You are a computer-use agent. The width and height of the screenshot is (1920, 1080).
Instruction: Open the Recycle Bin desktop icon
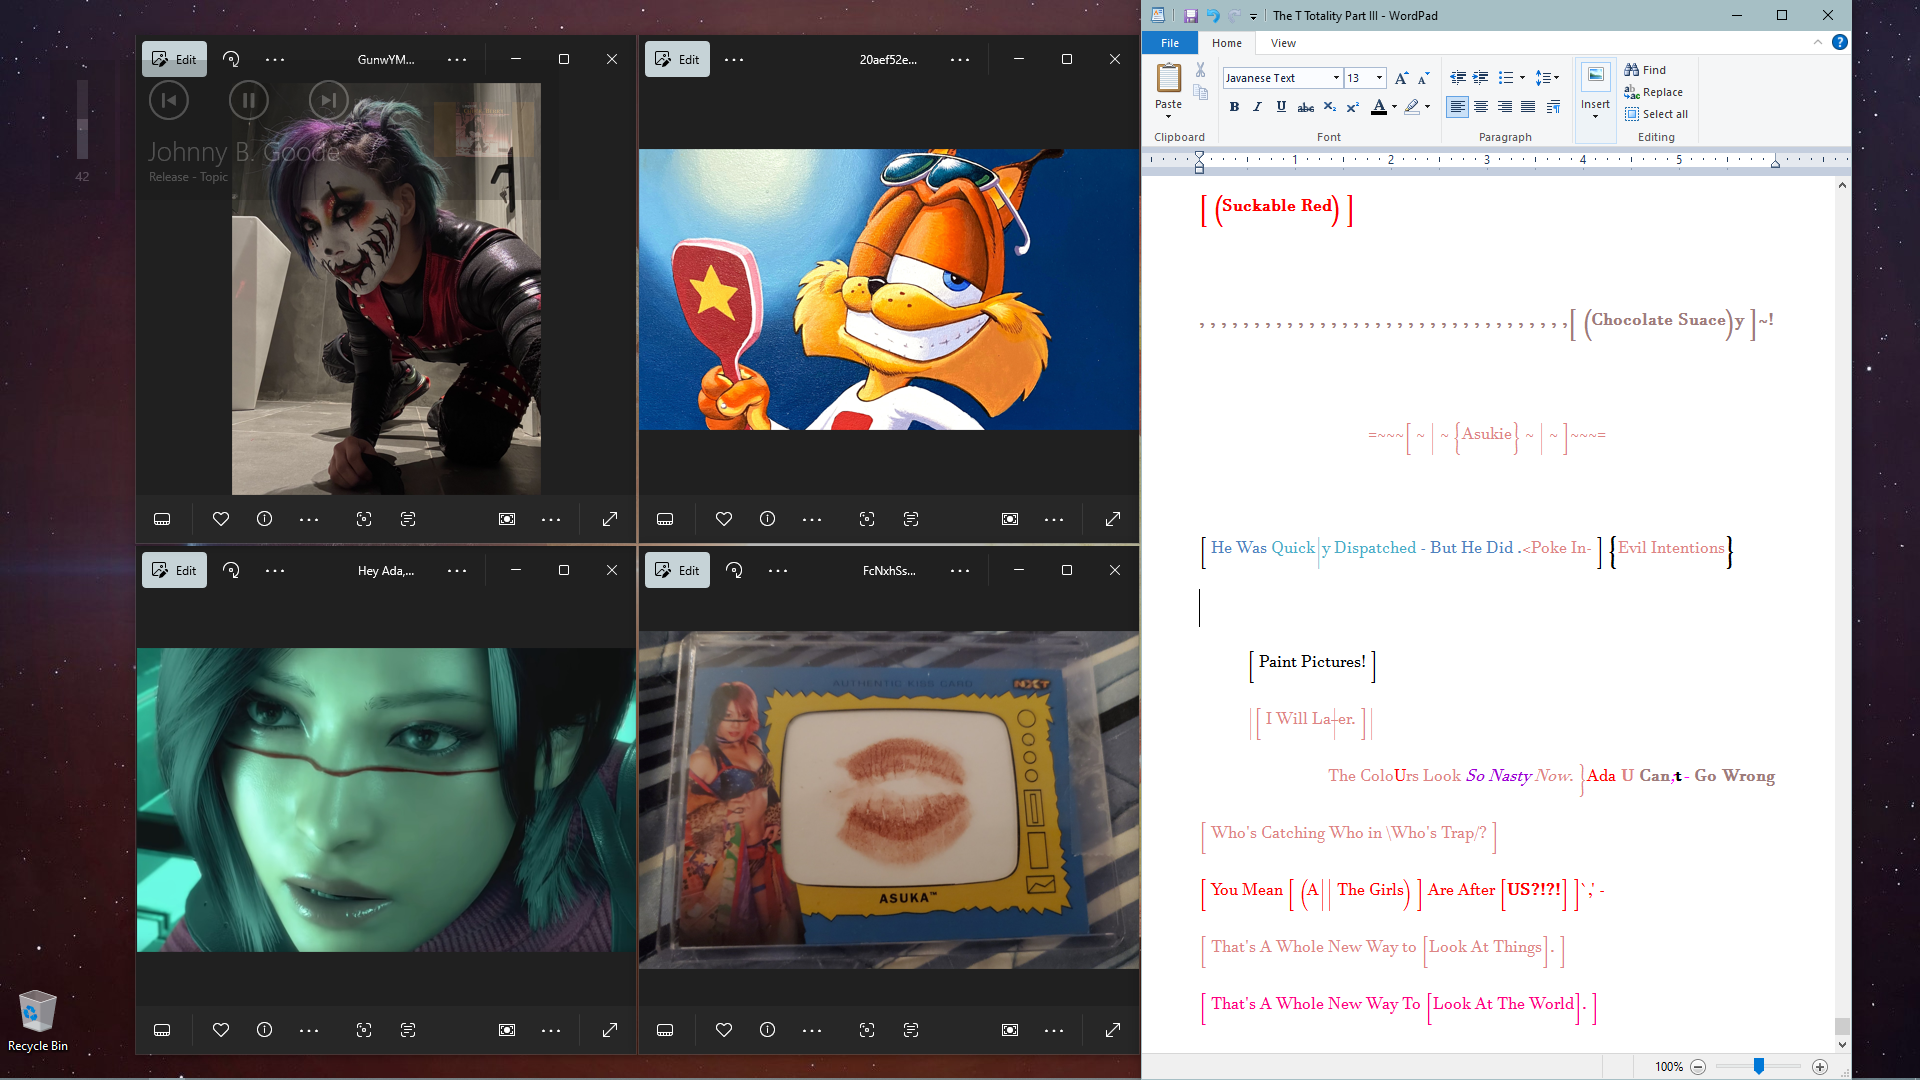point(38,1020)
